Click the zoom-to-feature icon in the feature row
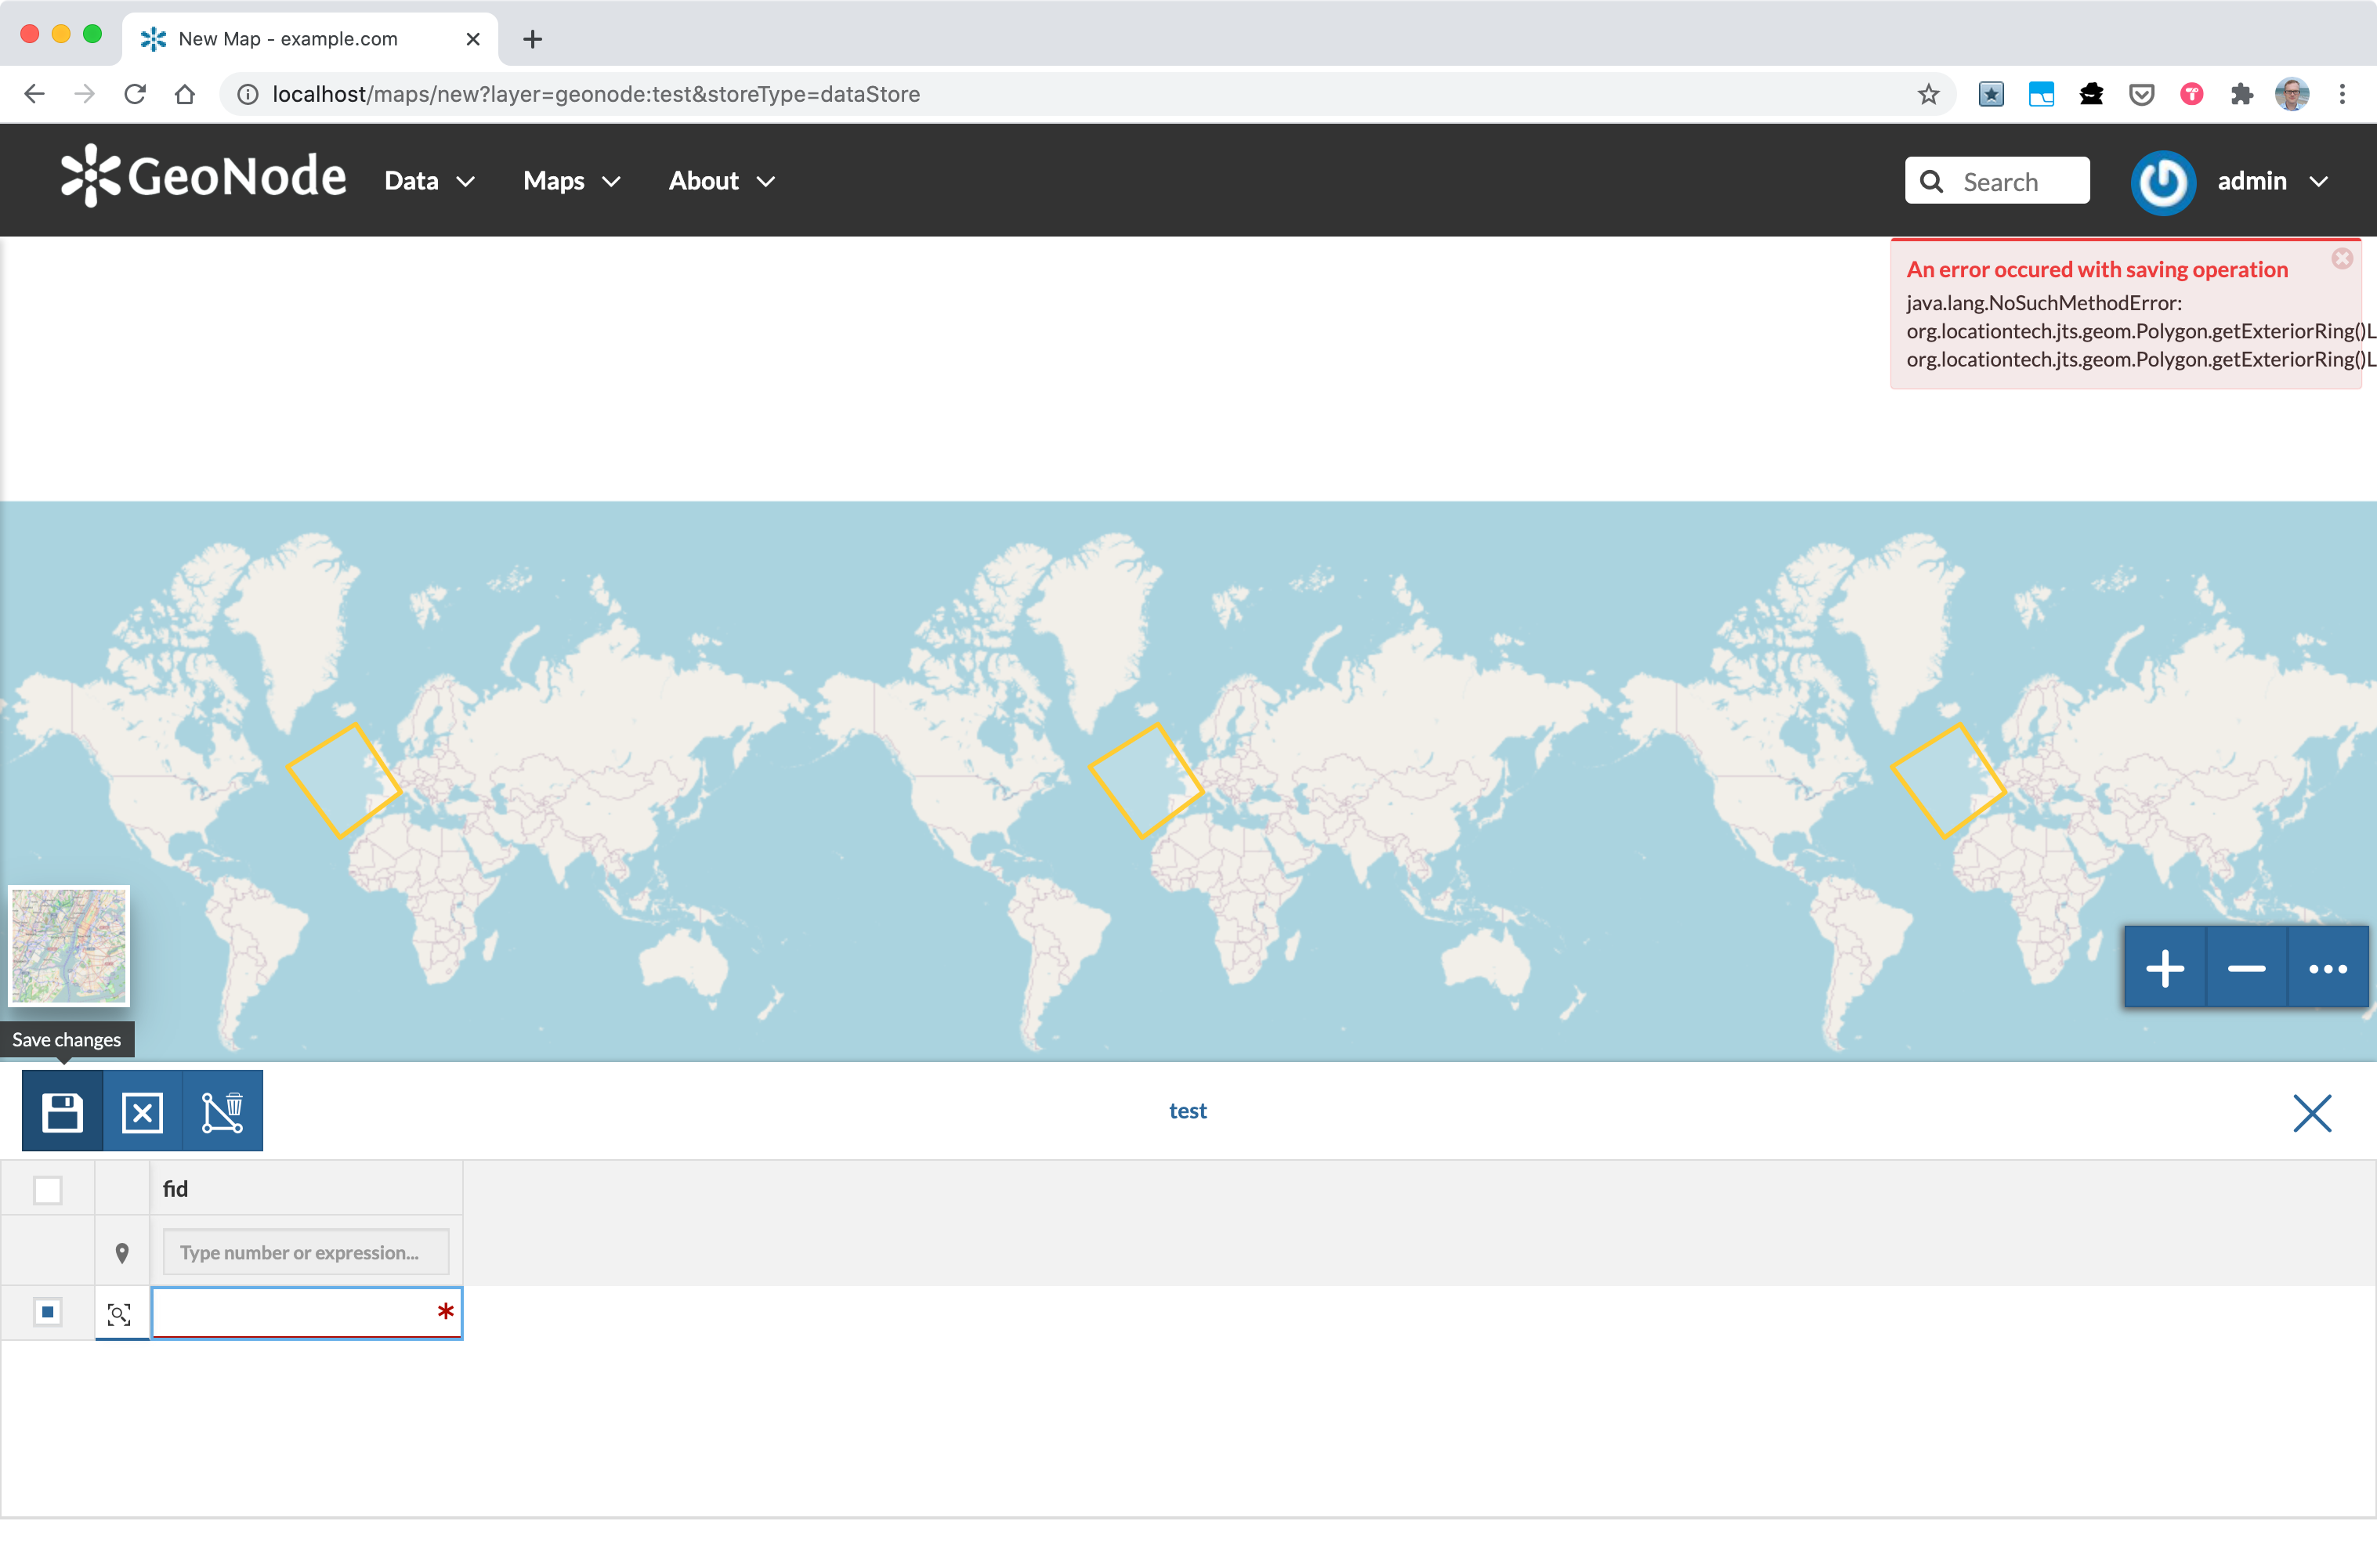Viewport: 2377px width, 1568px height. point(120,1313)
